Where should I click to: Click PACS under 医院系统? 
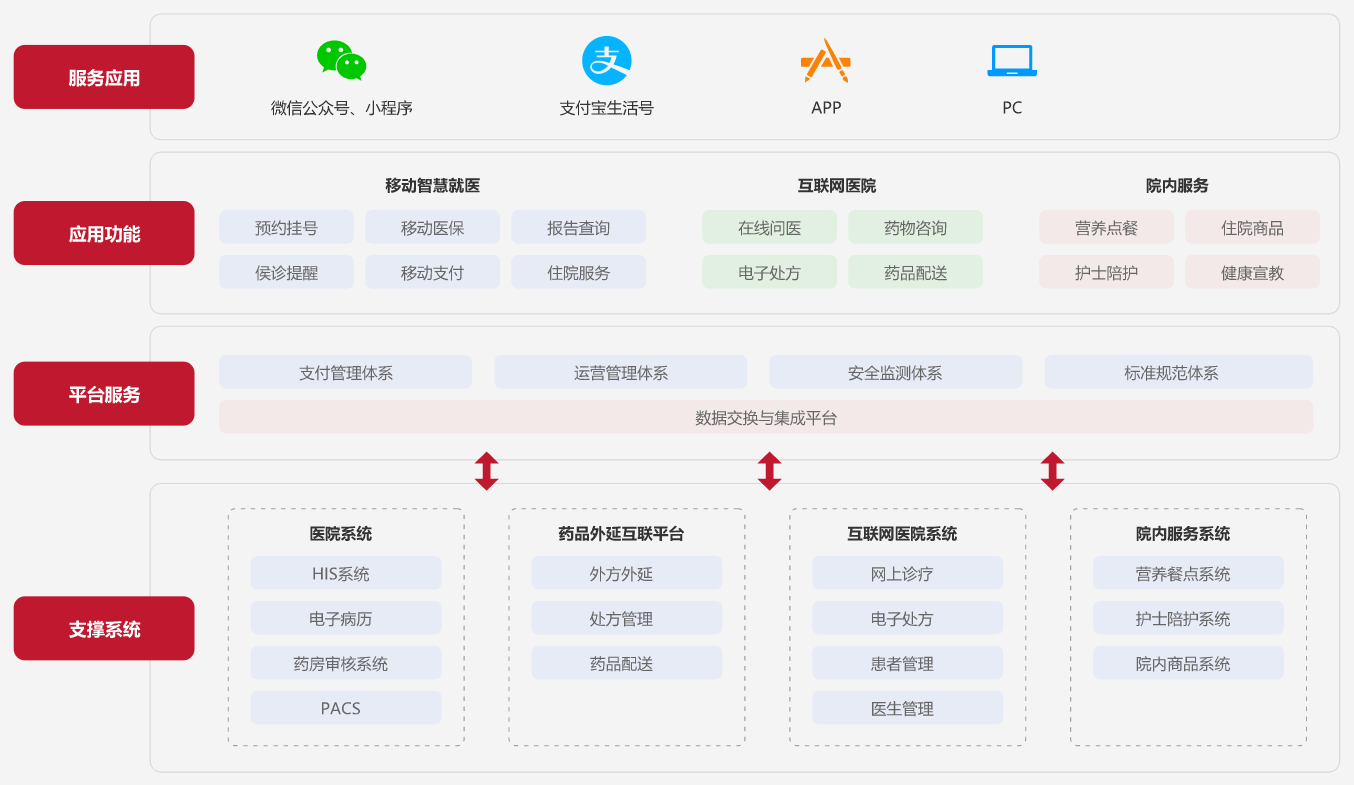click(345, 708)
